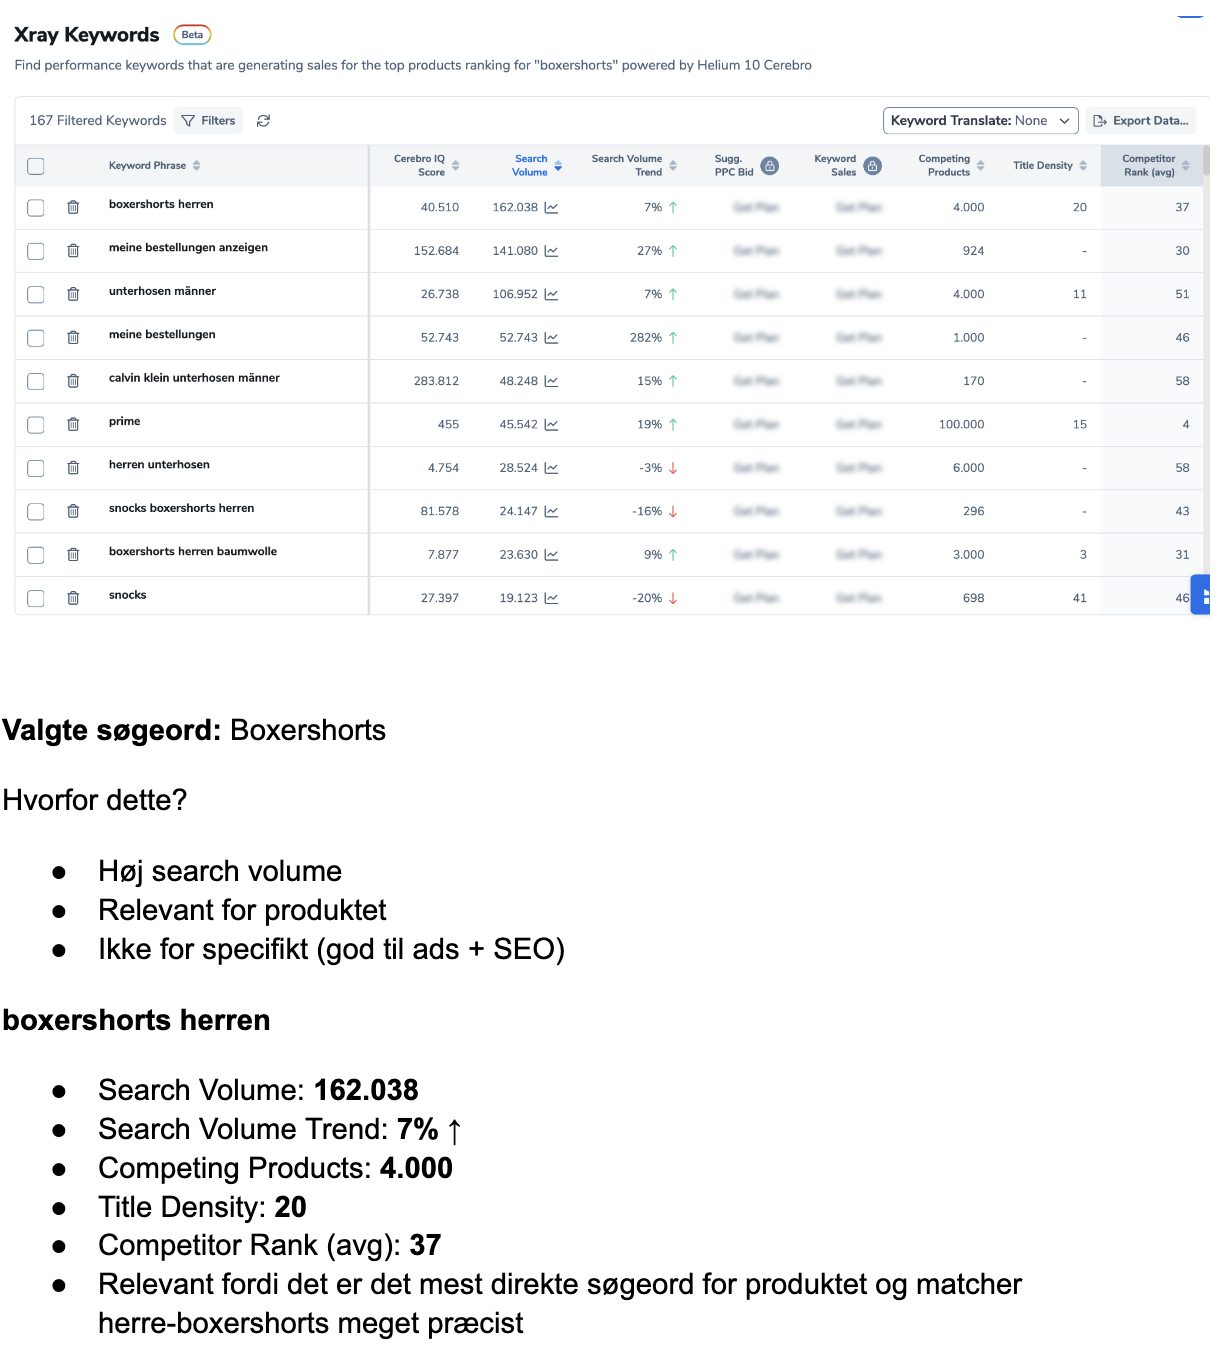Click blurred Keyword Sales for 'boxershorts herren'

[859, 208]
